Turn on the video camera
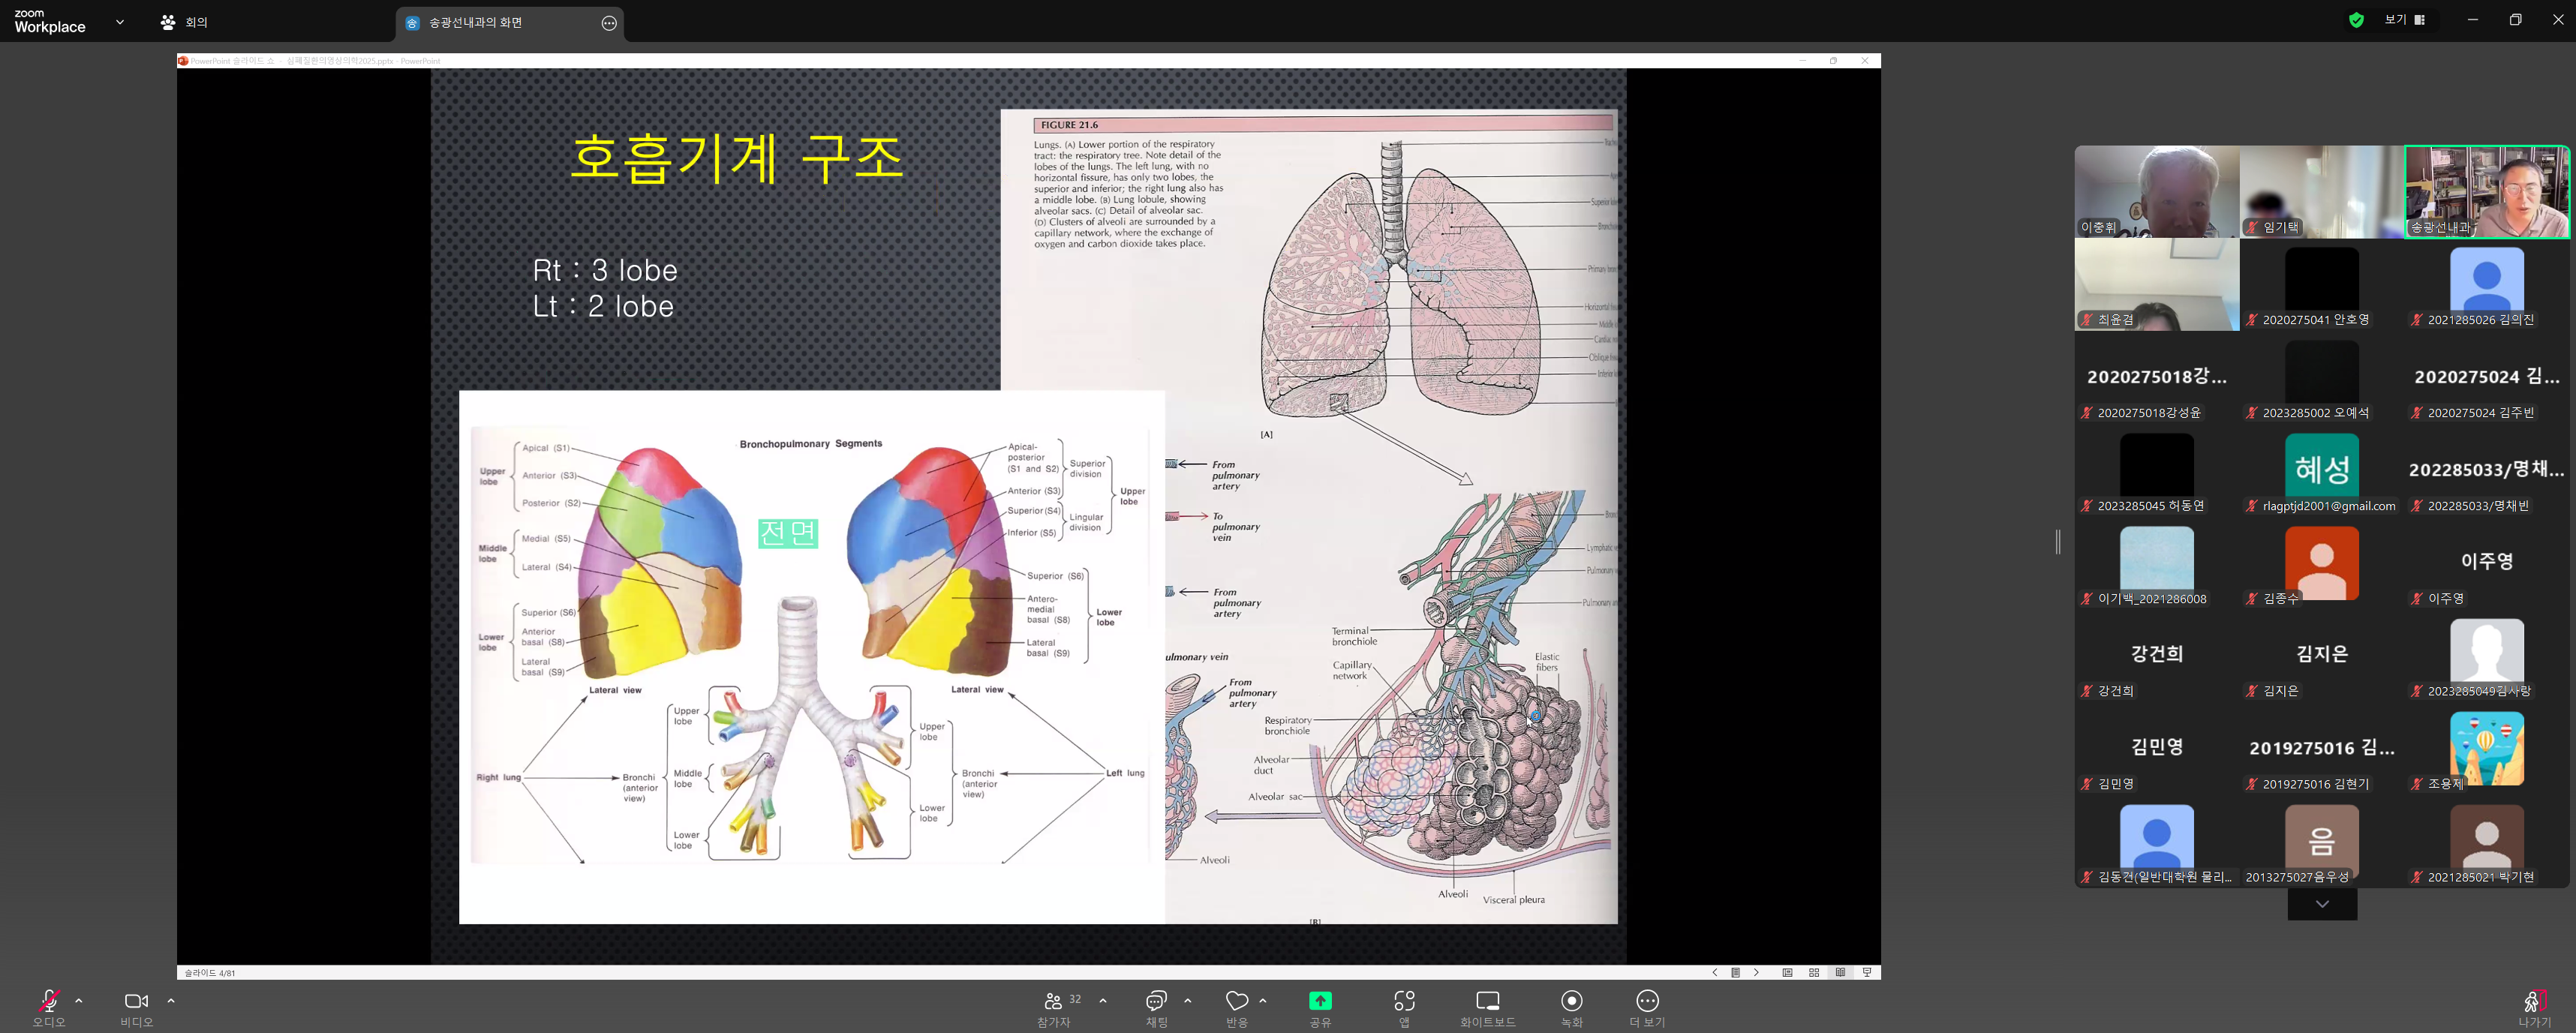The image size is (2576, 1033). (136, 1001)
